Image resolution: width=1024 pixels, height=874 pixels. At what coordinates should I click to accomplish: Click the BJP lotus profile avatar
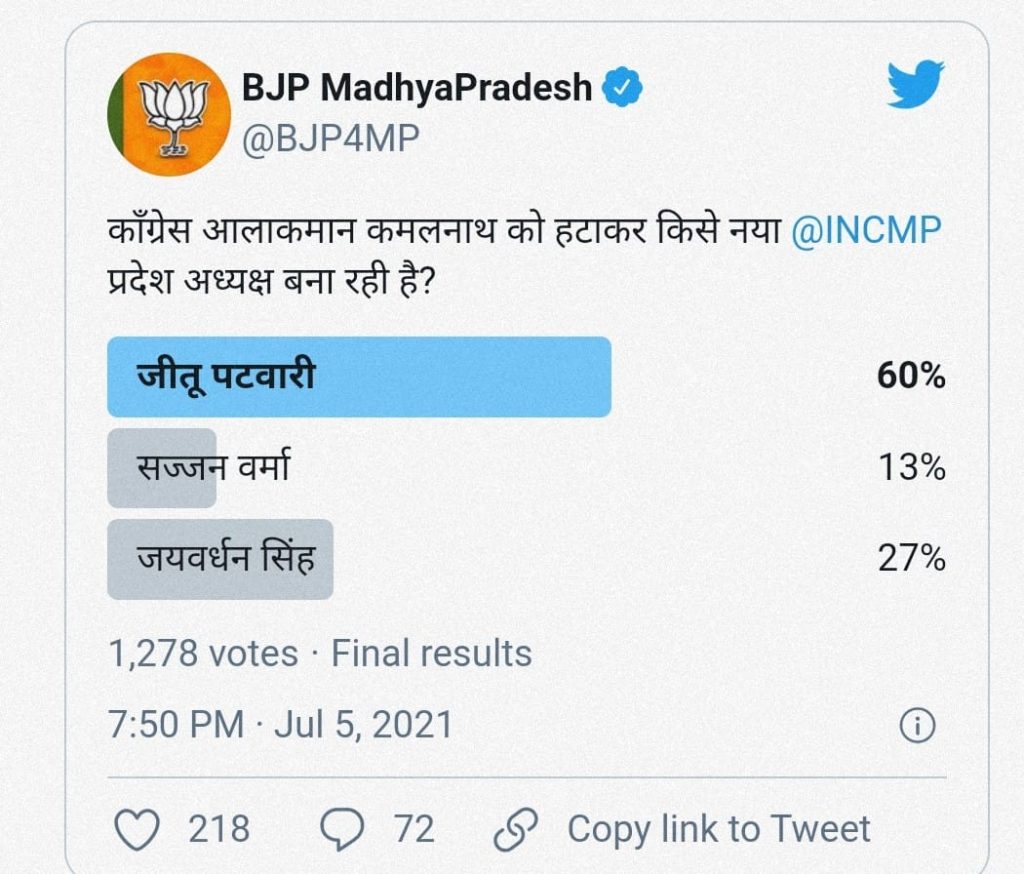pyautogui.click(x=169, y=115)
